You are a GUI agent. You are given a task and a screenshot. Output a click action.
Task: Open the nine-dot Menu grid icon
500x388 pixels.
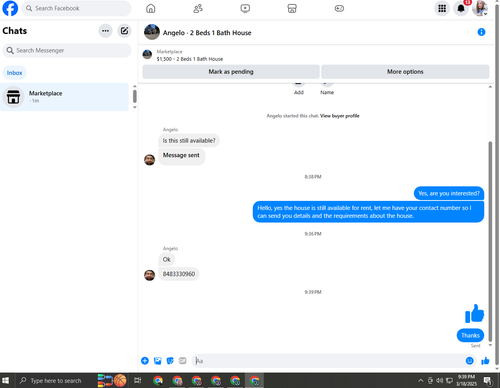pos(442,8)
